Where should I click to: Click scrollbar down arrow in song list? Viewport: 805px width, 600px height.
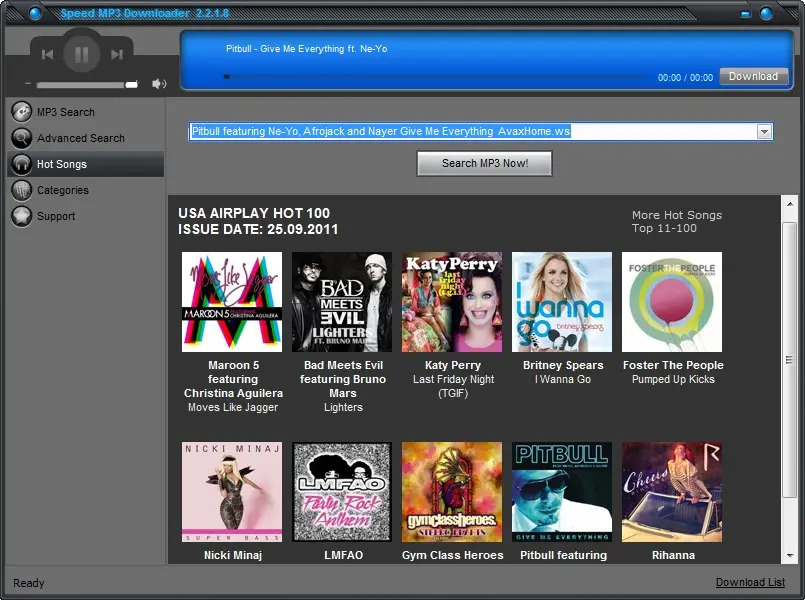pyautogui.click(x=790, y=556)
